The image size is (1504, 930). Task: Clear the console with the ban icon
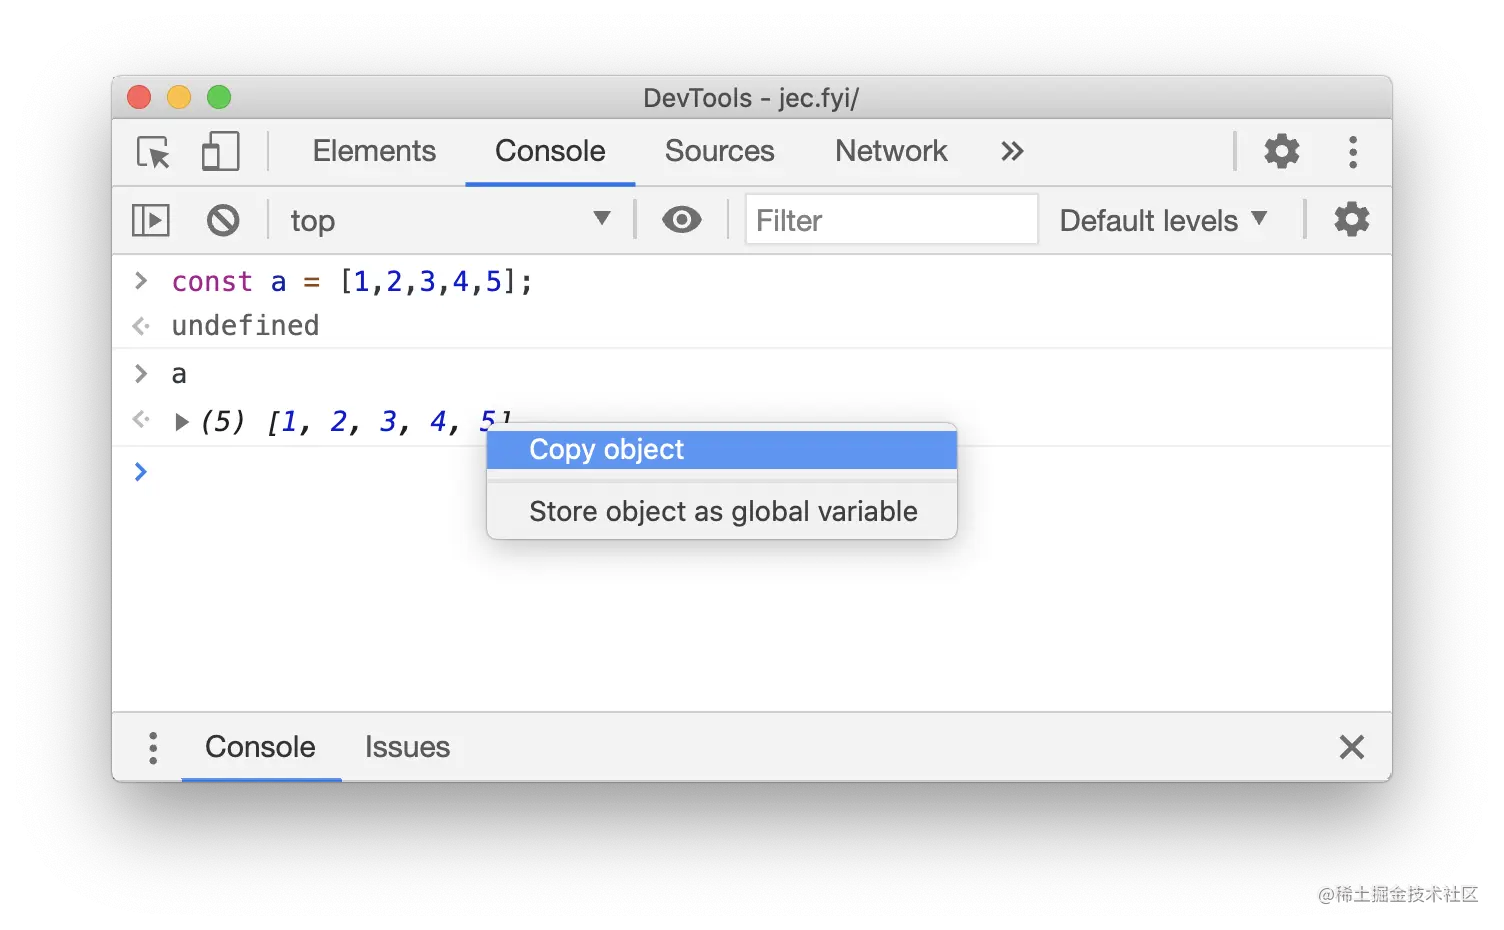pos(223,220)
